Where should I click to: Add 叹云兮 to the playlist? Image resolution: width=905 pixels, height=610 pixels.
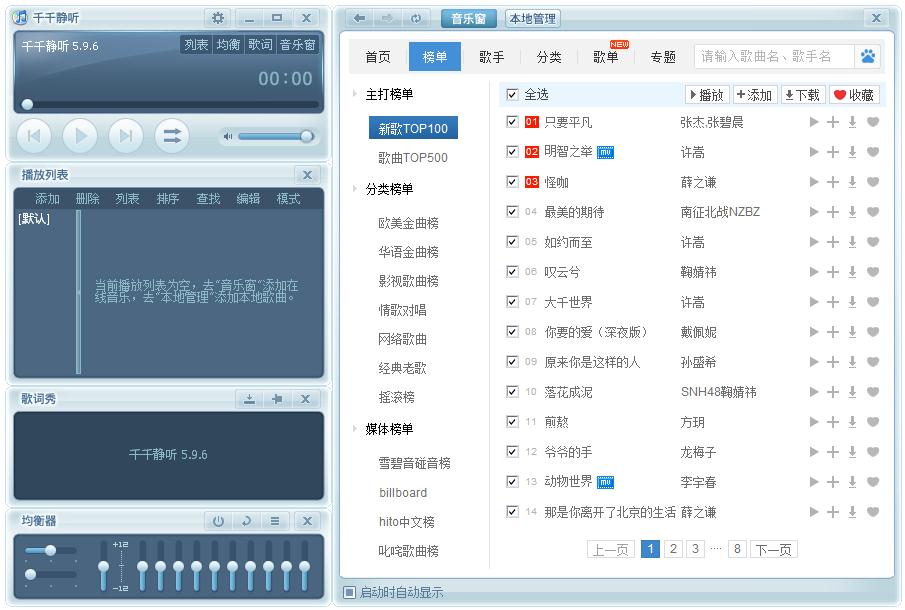(833, 272)
